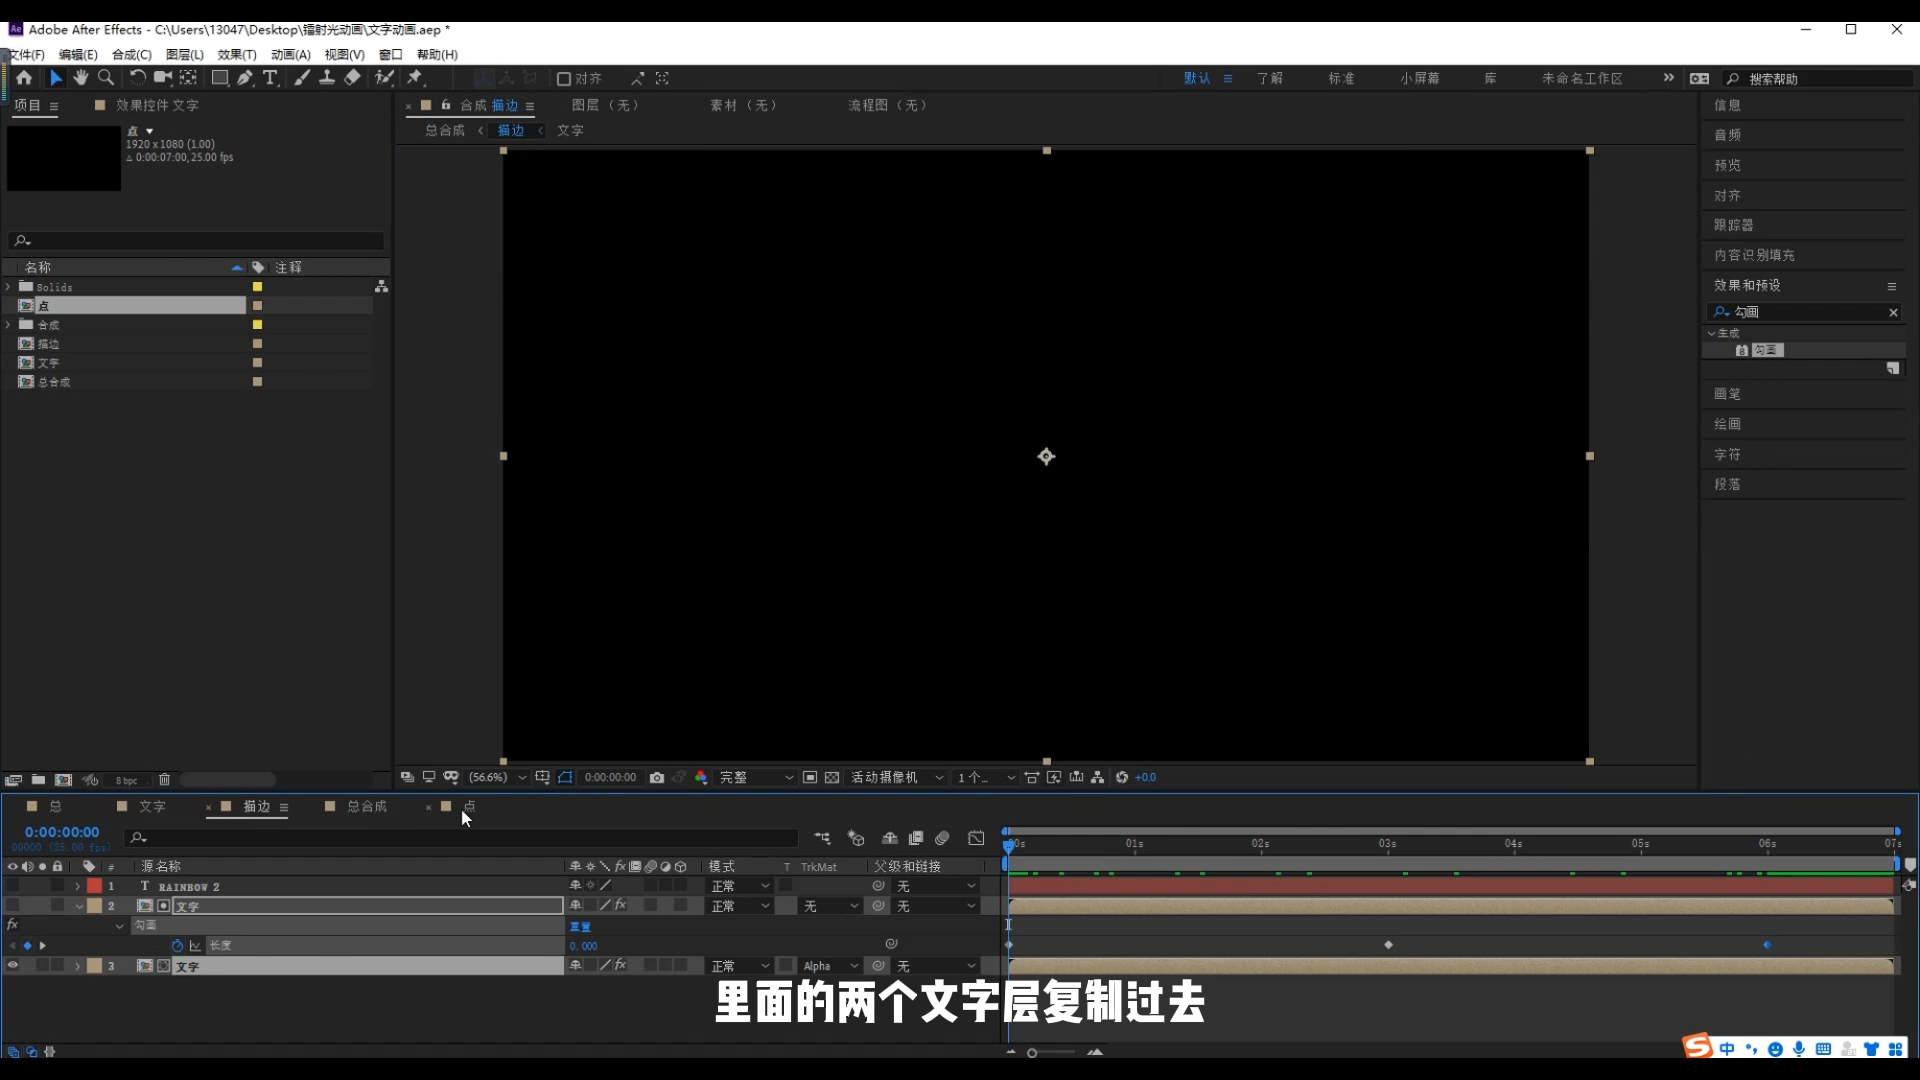
Task: Open the 效果 menu
Action: [x=235, y=55]
